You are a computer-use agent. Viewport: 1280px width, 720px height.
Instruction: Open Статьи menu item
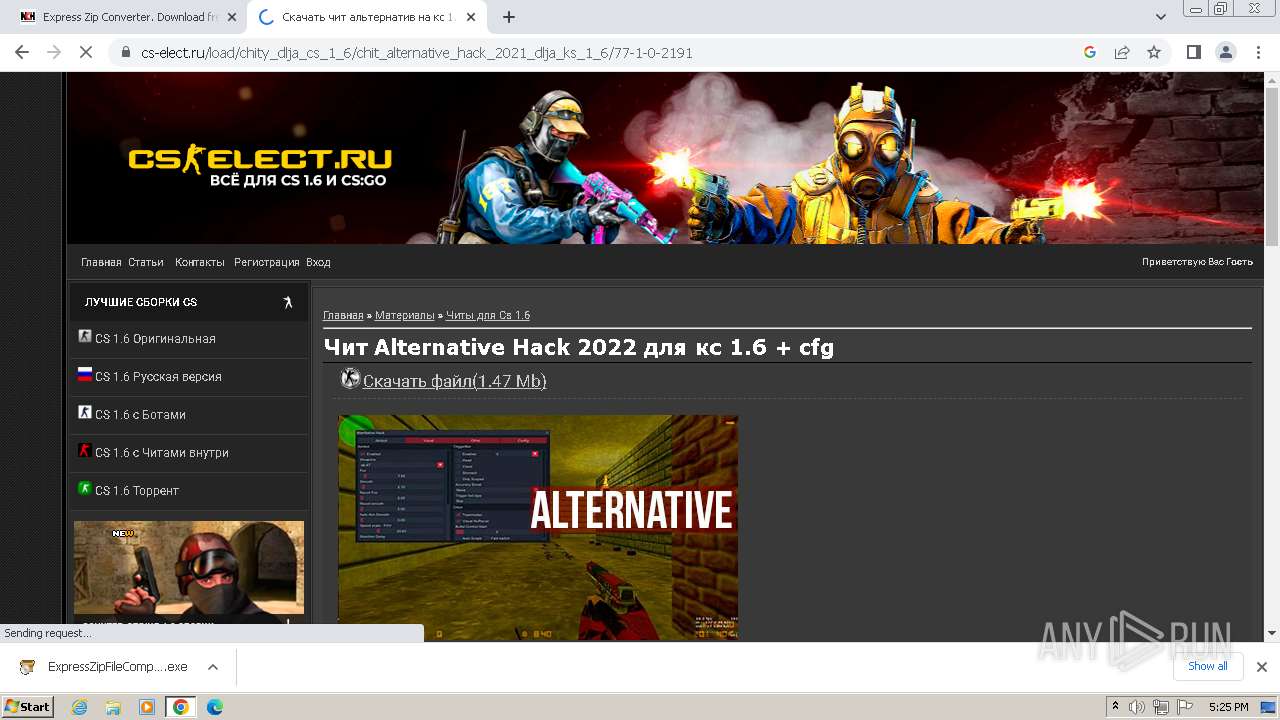tap(146, 262)
